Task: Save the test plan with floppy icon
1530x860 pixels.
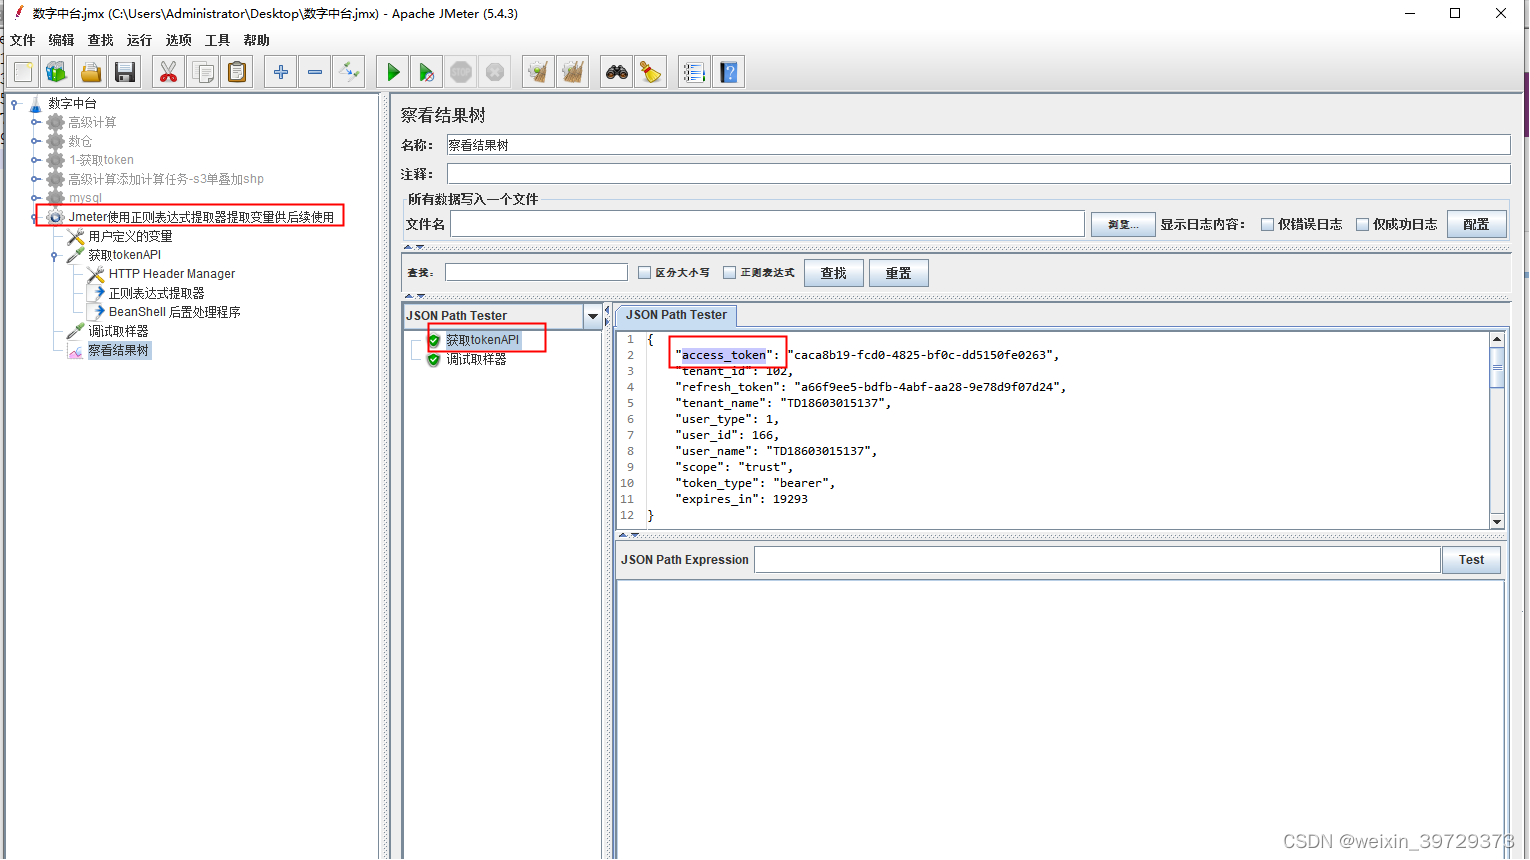Action: tap(125, 72)
